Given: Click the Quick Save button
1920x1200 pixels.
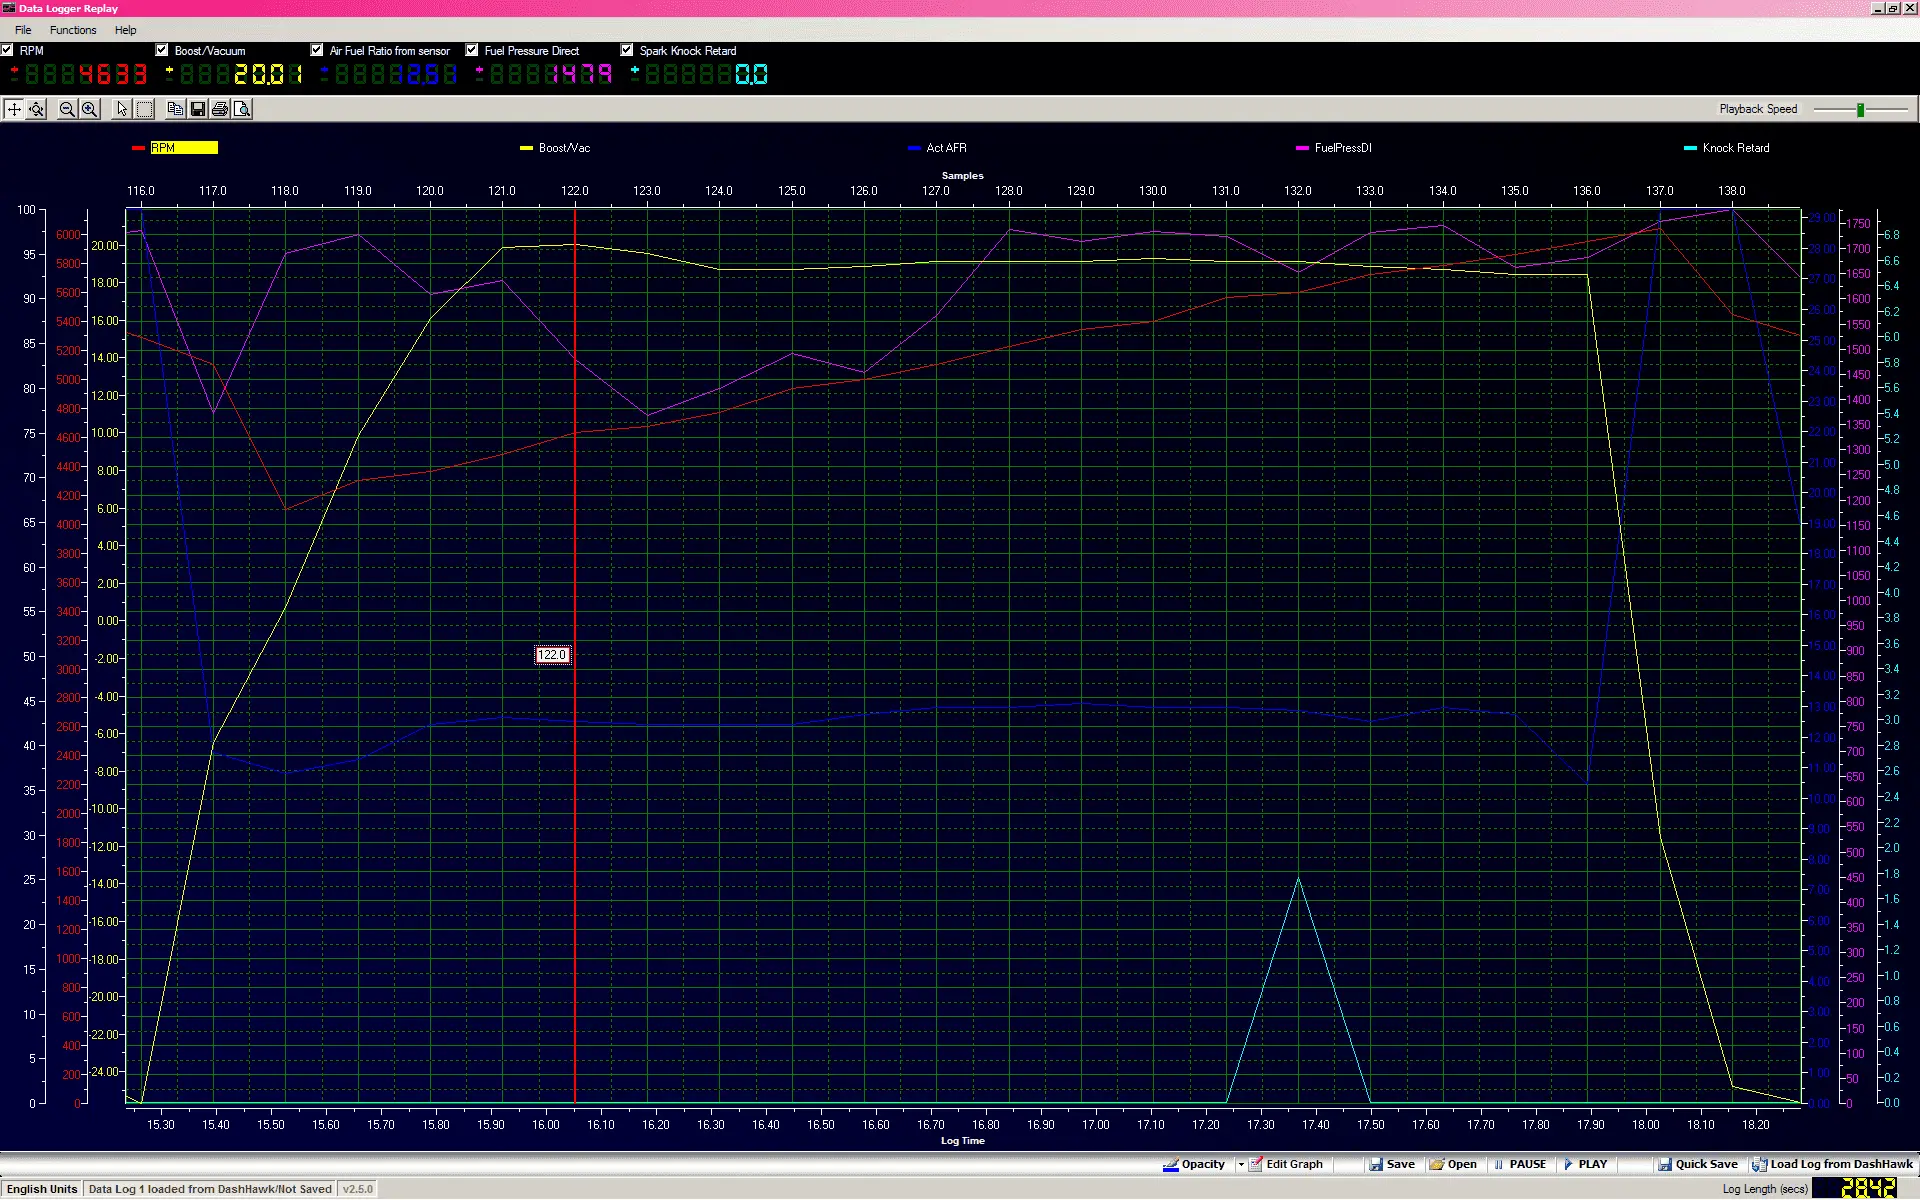Looking at the screenshot, I should pos(1697,1164).
